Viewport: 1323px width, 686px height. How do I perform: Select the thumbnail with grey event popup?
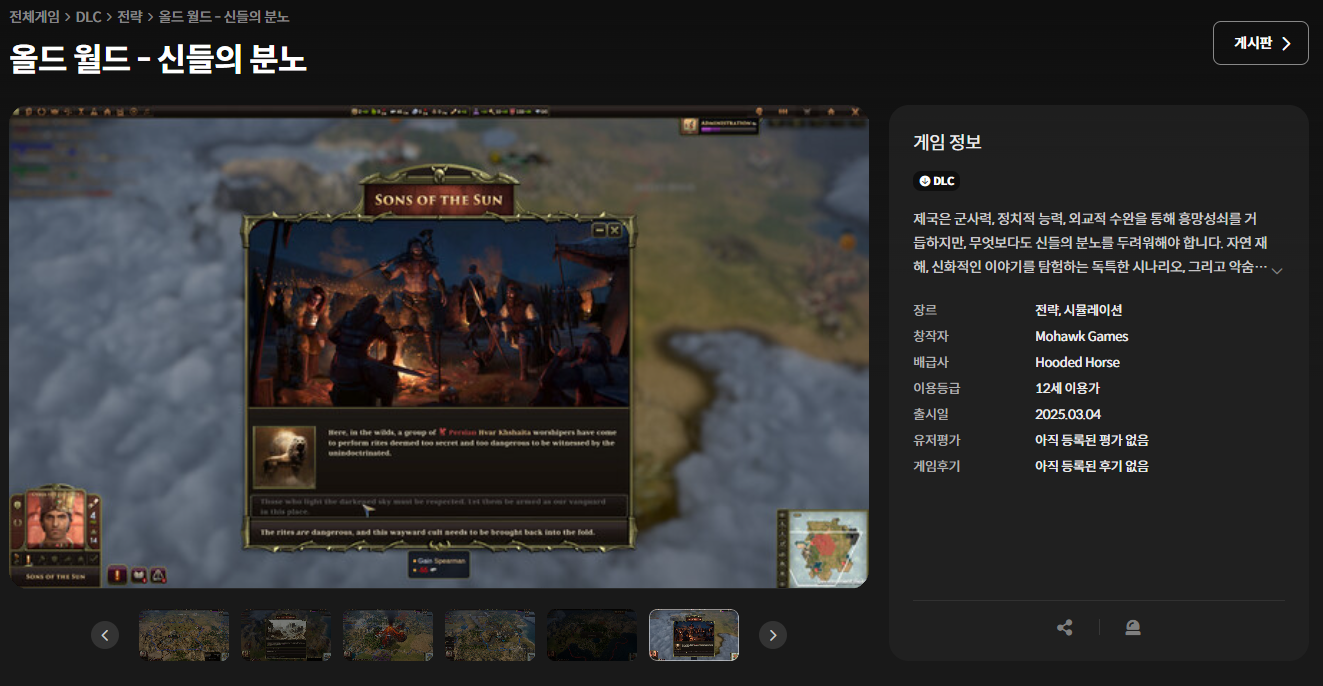click(x=286, y=635)
